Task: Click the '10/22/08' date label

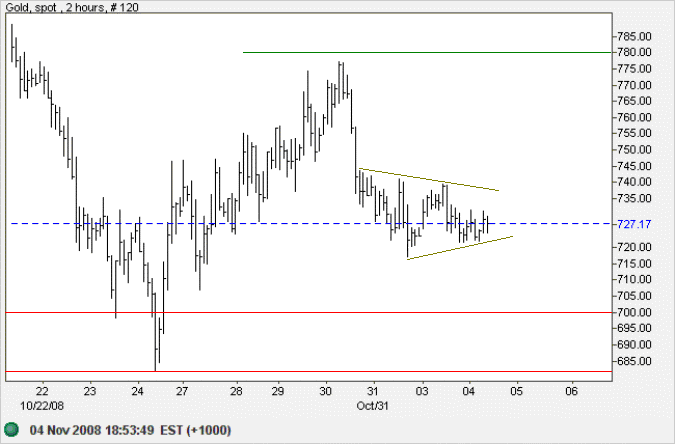Action: click(42, 406)
